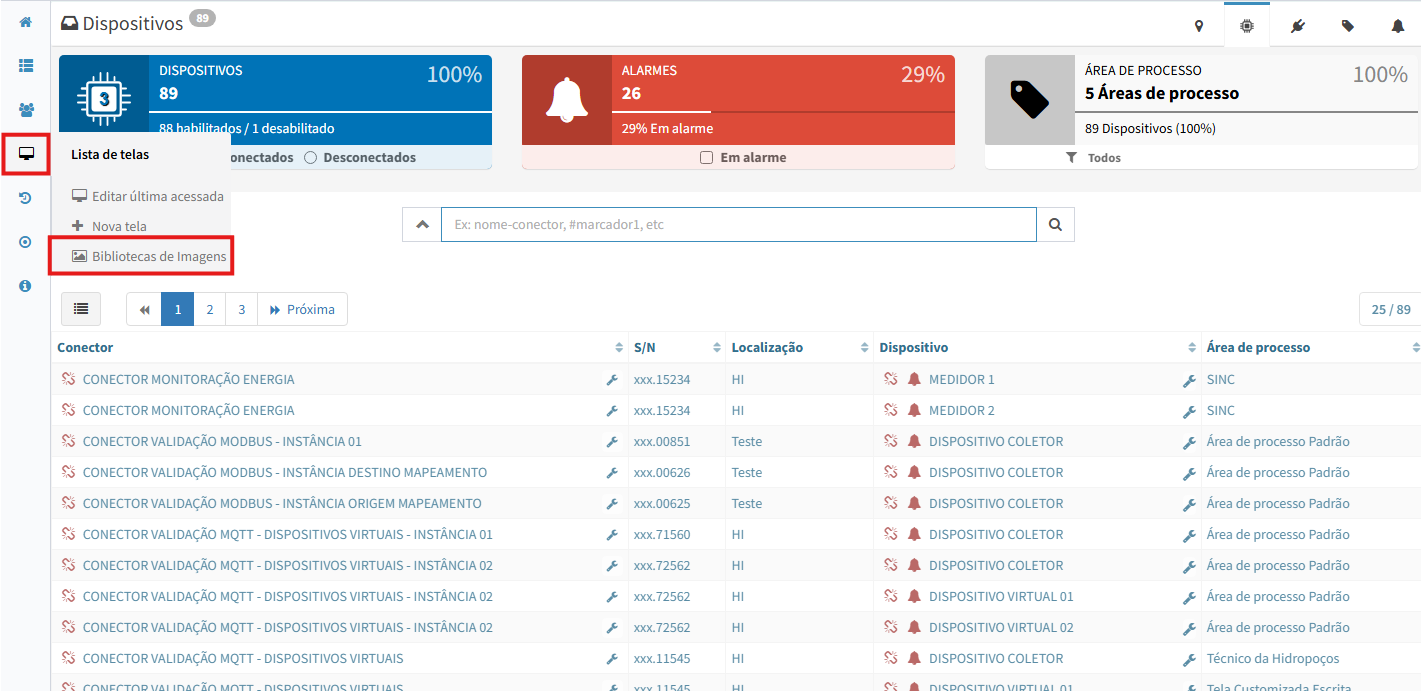Toggle the Em alarme checkbox
The image size is (1421, 691).
point(706,158)
